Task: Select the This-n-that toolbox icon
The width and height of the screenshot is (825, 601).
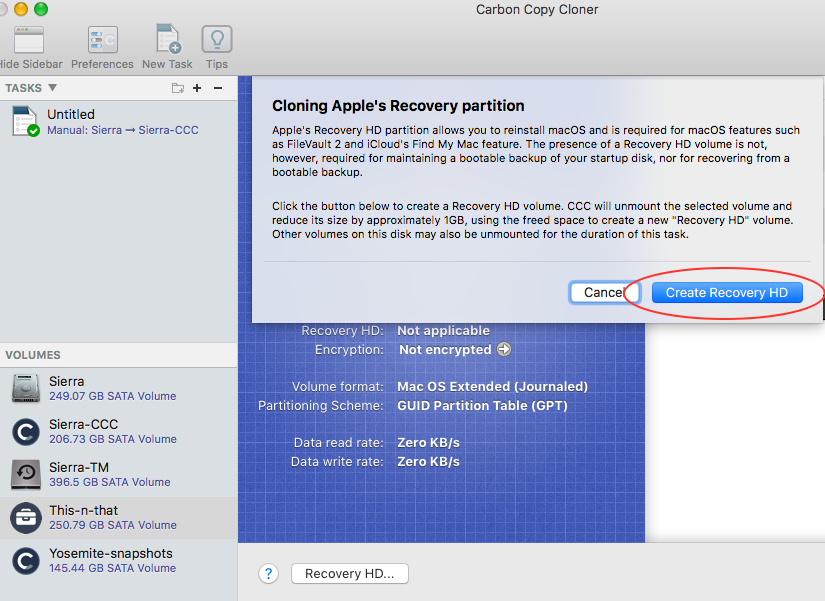Action: pos(26,518)
